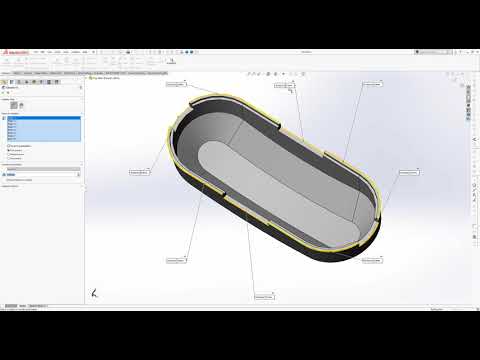Select the Partial preview radio button
480x360 pixels.
[8, 154]
